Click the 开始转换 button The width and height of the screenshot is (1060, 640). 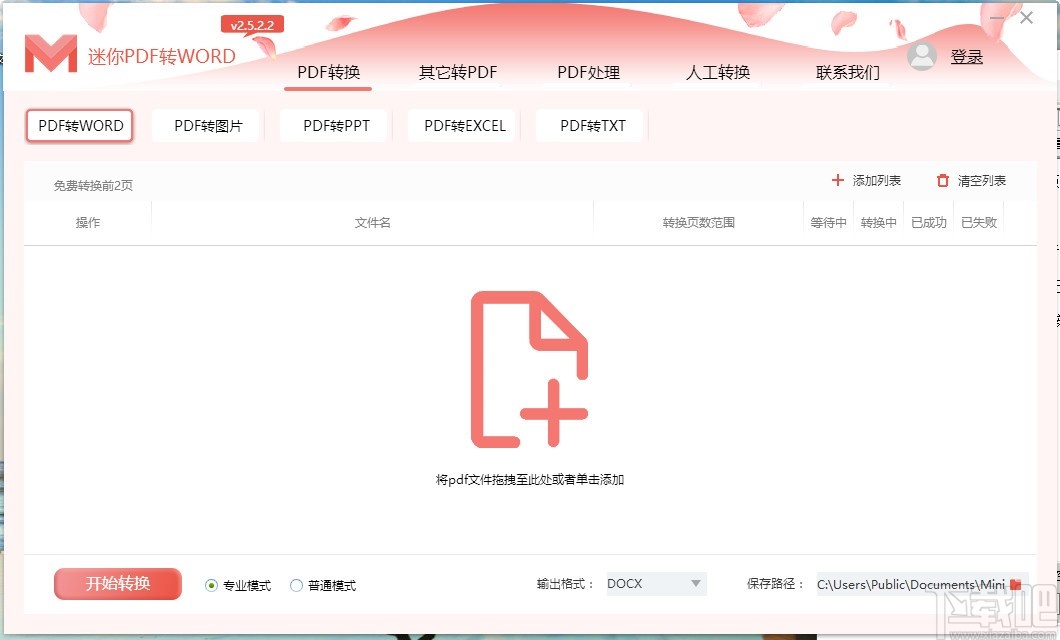pyautogui.click(x=118, y=584)
